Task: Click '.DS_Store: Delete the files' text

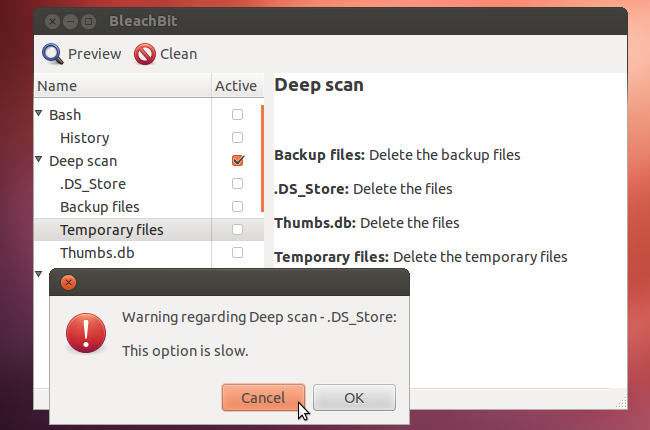Action: pyautogui.click(x=363, y=189)
